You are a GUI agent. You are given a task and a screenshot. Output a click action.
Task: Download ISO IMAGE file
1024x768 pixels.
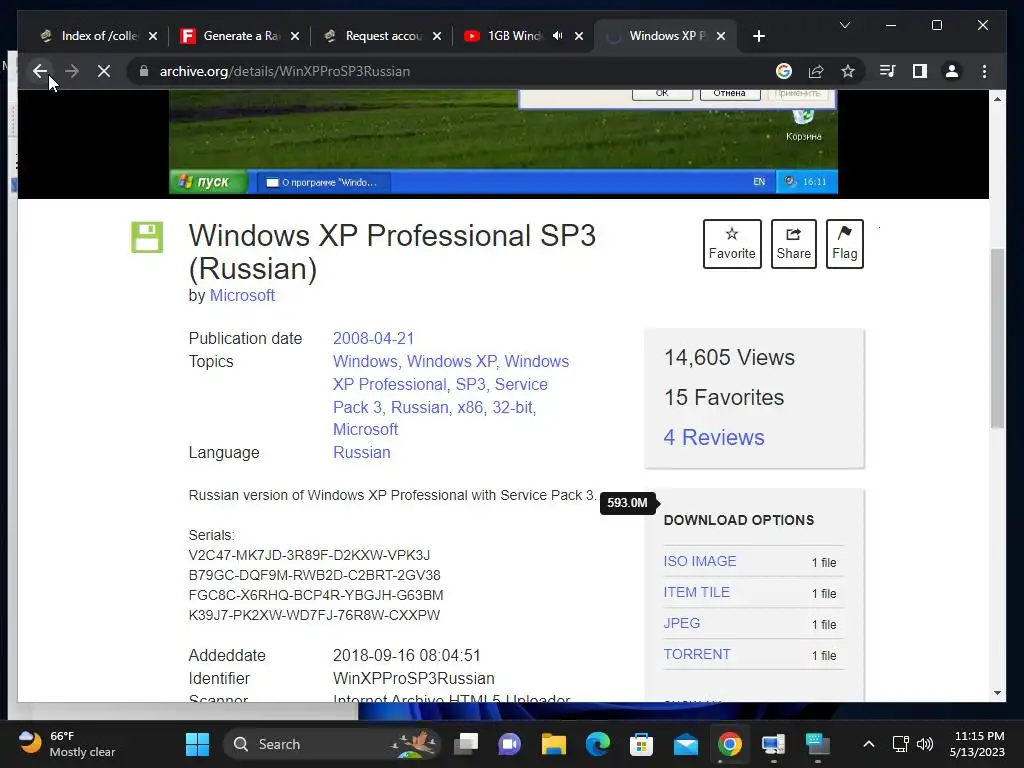click(x=699, y=561)
